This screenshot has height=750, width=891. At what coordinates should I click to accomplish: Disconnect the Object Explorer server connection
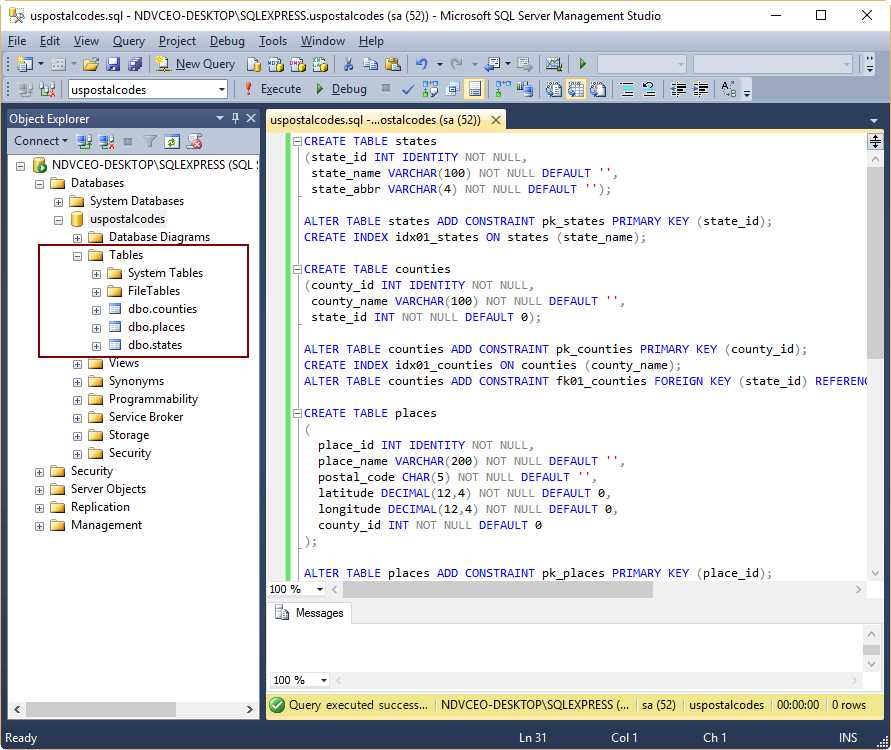click(103, 141)
